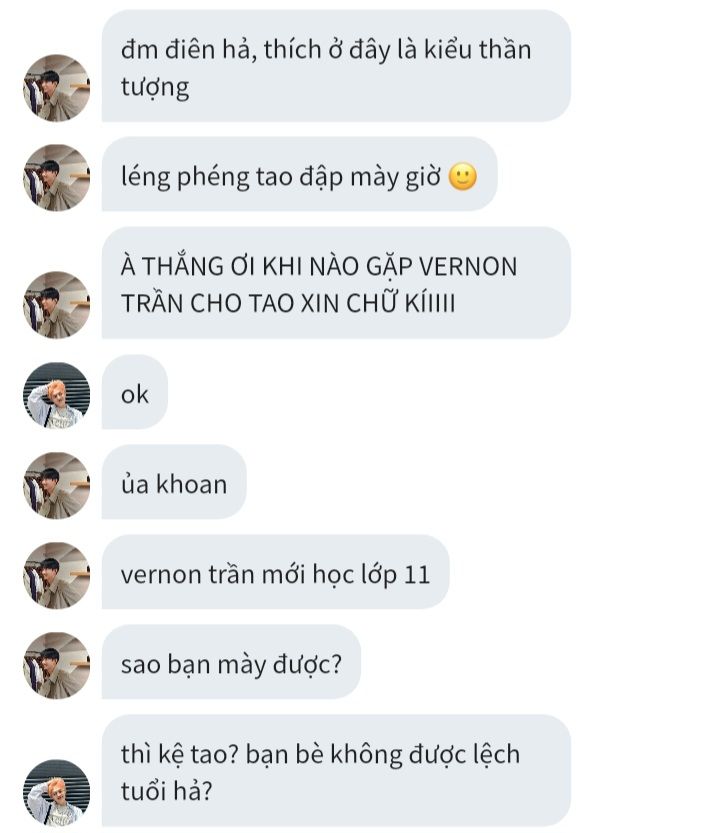Tap the smiley emoji in the message
Screen dimensions: 720x833
[x=463, y=177]
